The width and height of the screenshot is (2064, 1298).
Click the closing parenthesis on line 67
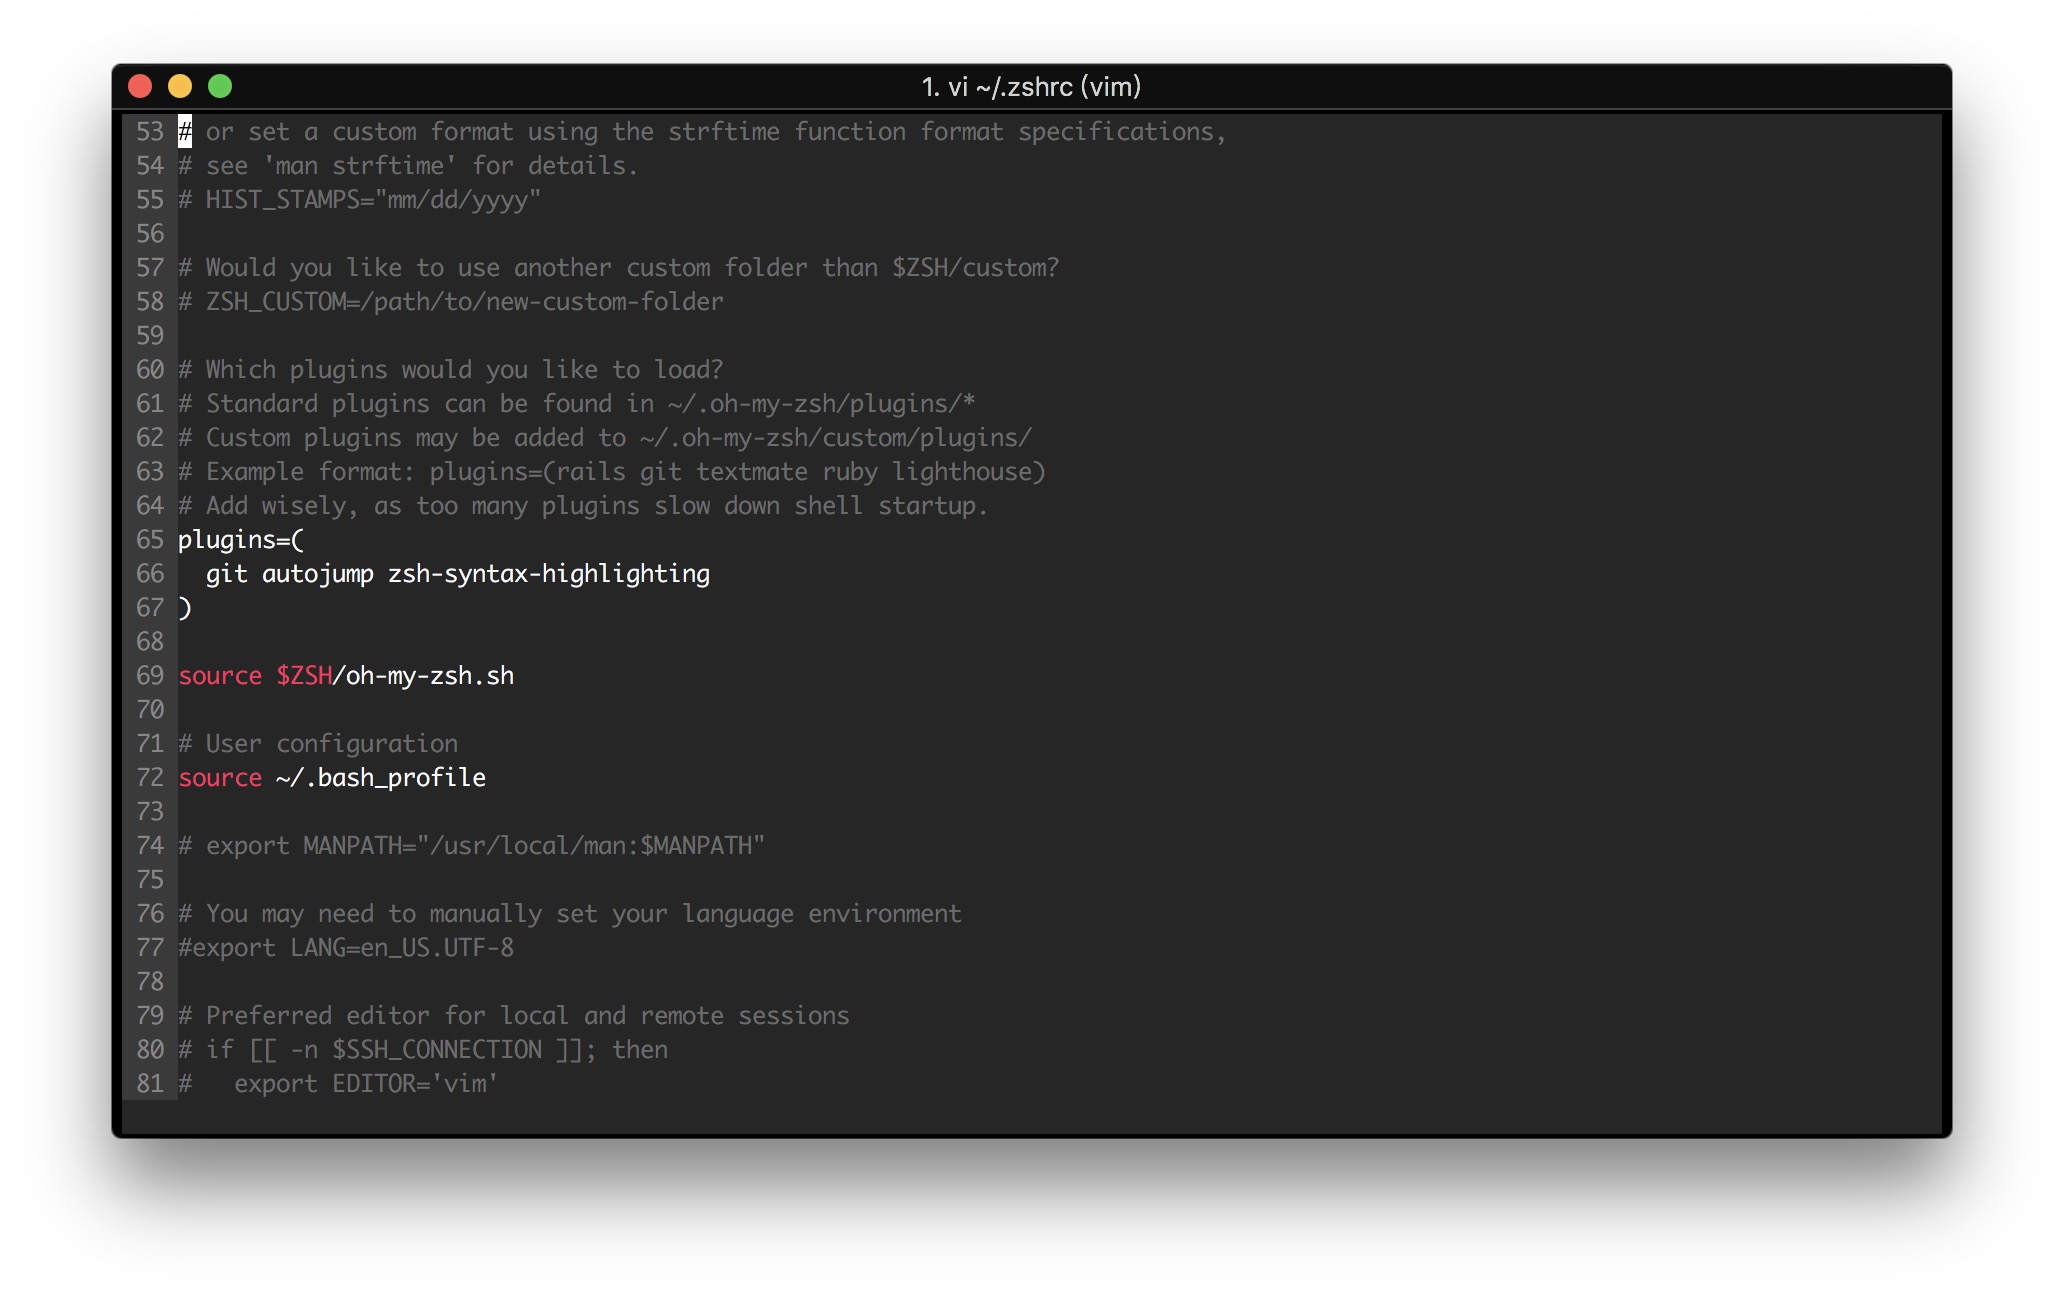185,608
